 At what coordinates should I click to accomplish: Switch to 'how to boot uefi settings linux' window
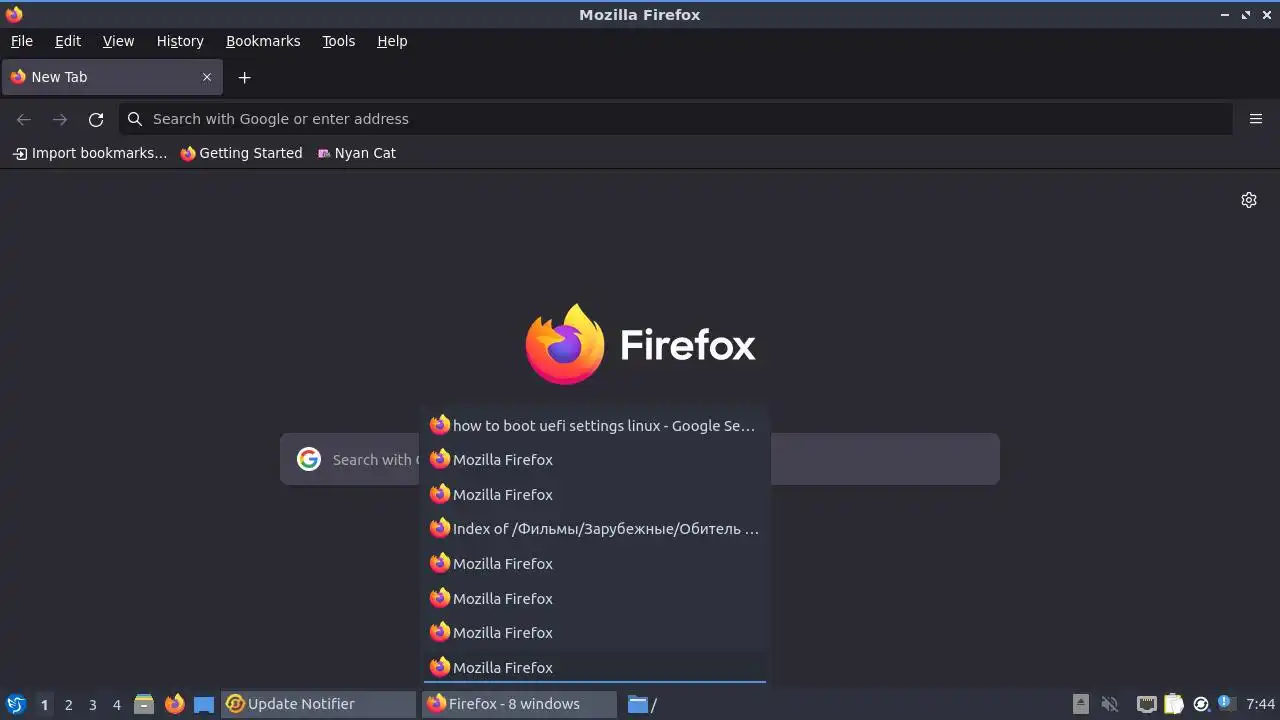tap(595, 425)
